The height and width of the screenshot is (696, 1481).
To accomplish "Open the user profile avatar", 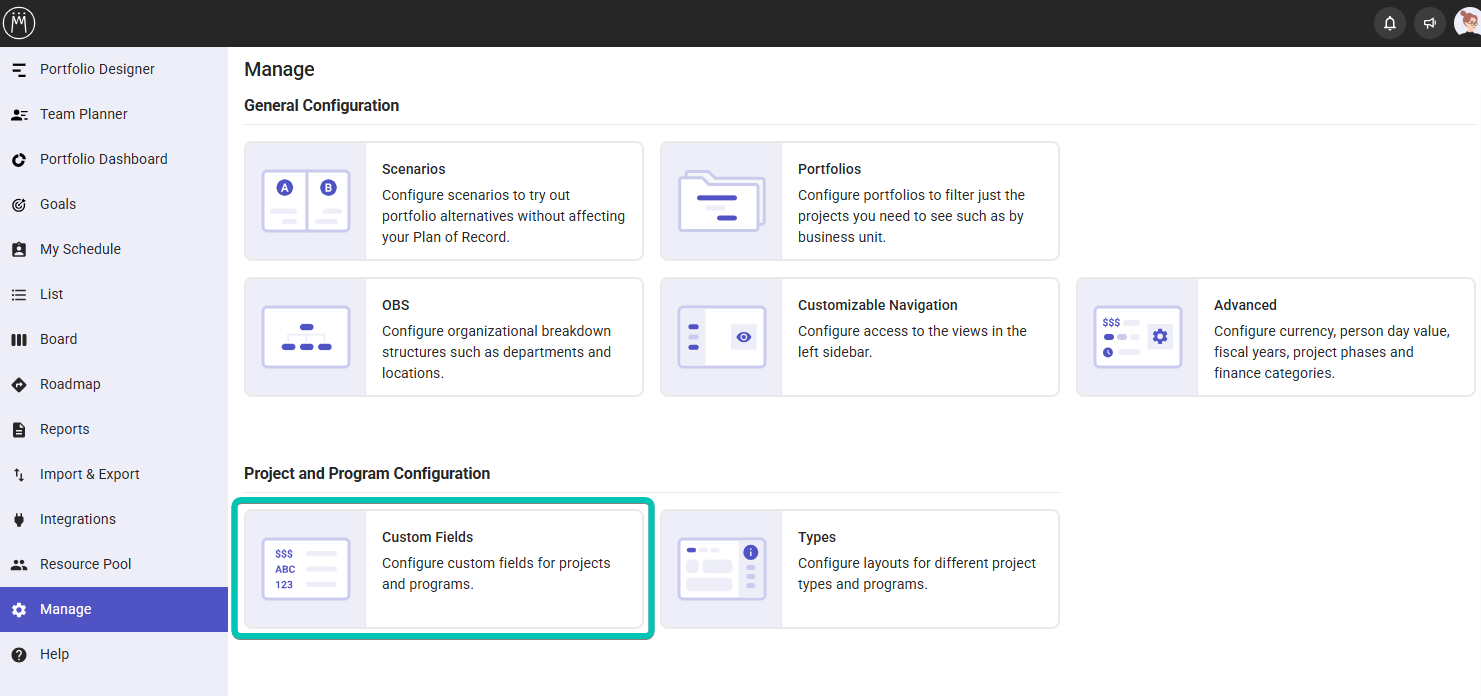I will click(1468, 23).
